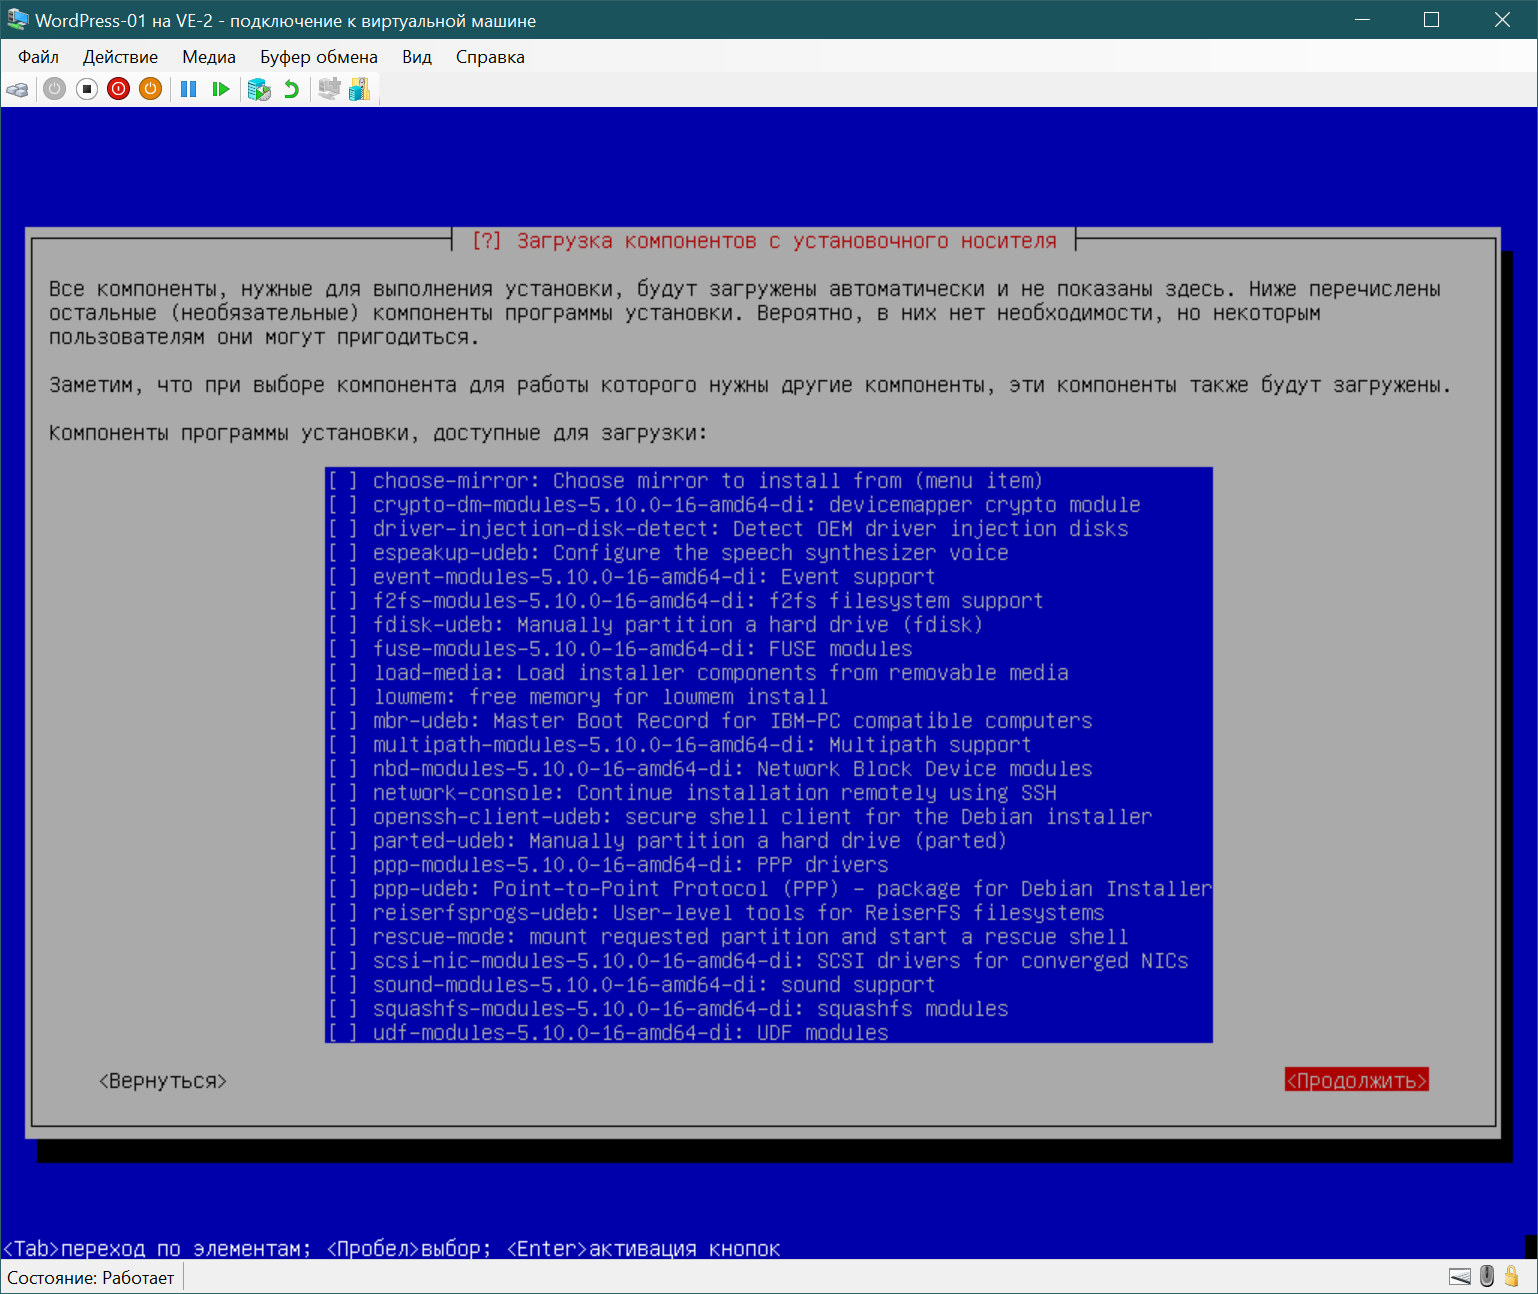Minimize the VM connection window

click(1364, 20)
